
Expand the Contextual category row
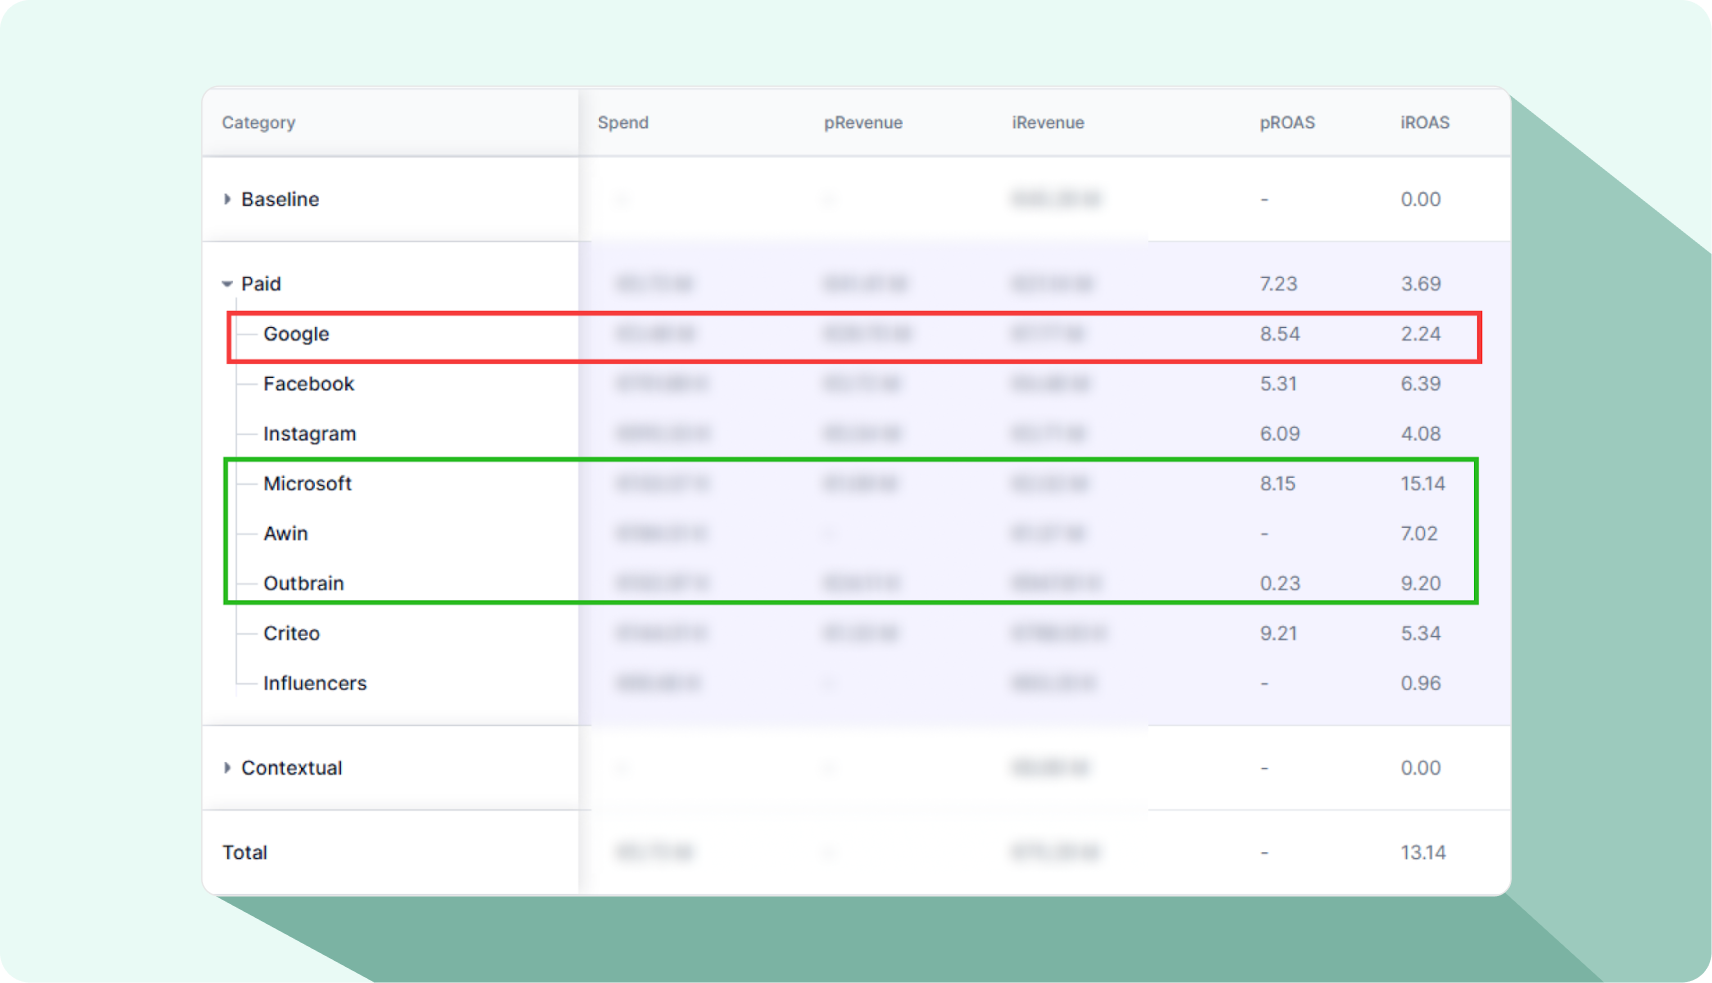tap(227, 768)
